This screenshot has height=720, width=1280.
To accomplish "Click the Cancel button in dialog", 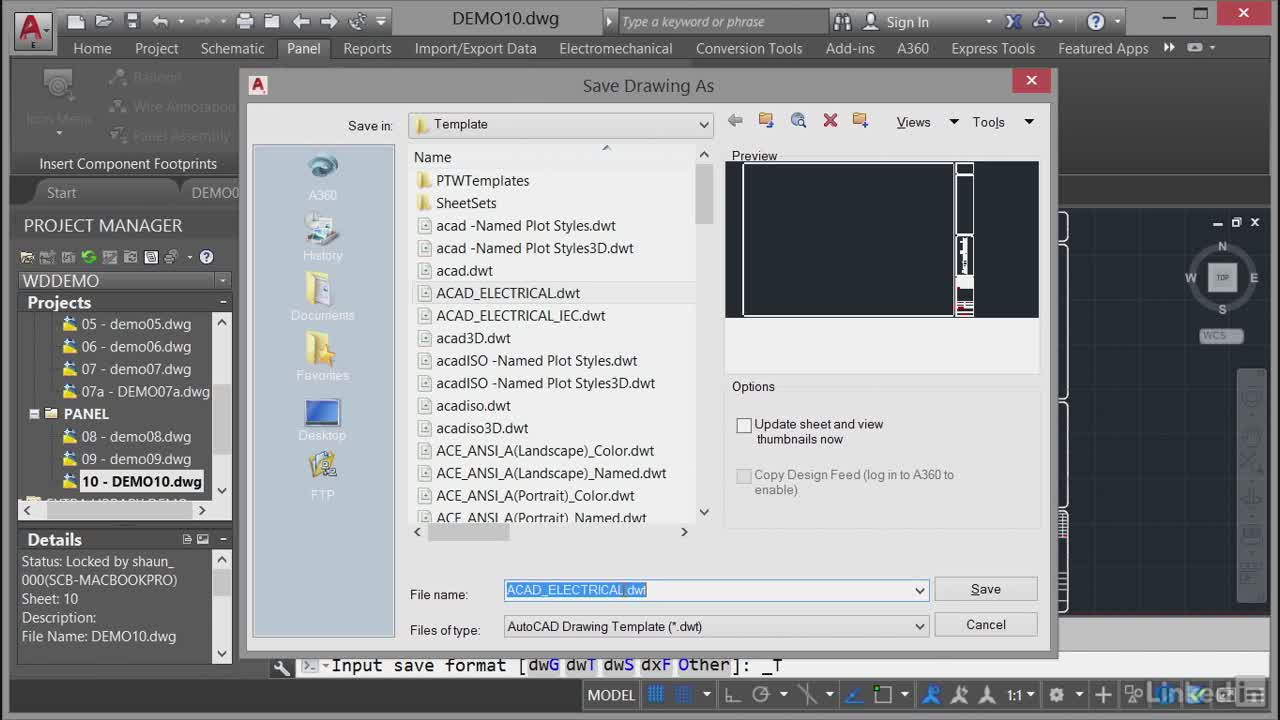I will pyautogui.click(x=985, y=625).
